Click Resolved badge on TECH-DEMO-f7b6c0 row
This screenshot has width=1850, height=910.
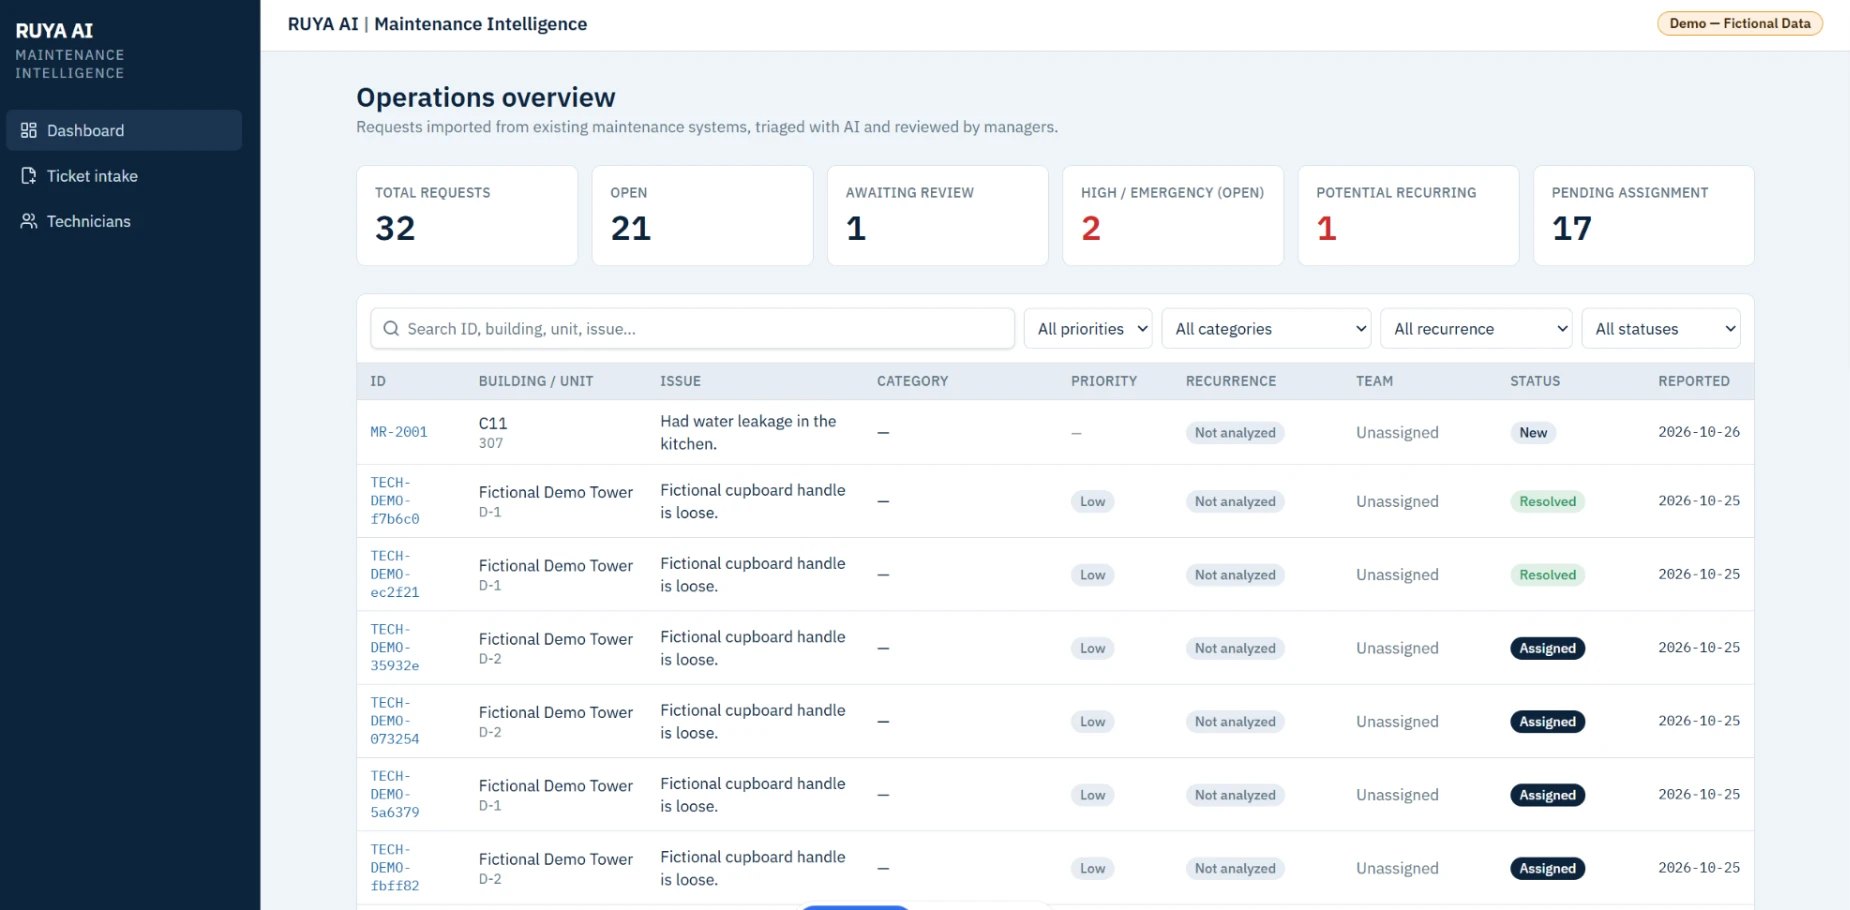coord(1547,501)
